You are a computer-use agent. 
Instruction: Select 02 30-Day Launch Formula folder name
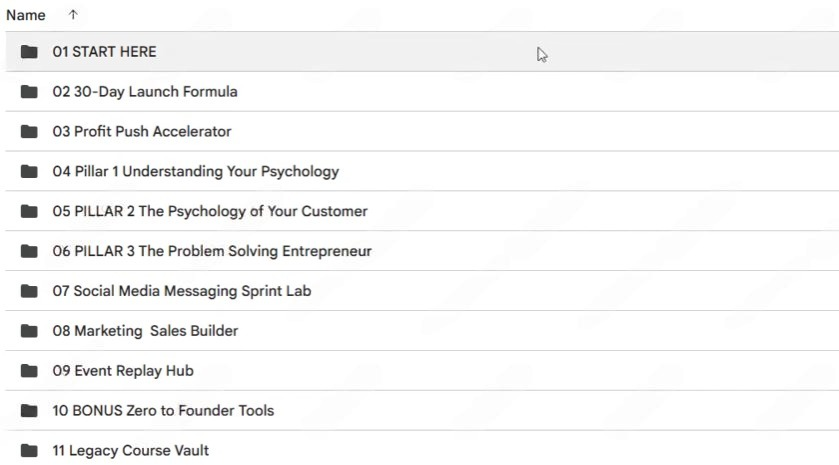pos(145,92)
